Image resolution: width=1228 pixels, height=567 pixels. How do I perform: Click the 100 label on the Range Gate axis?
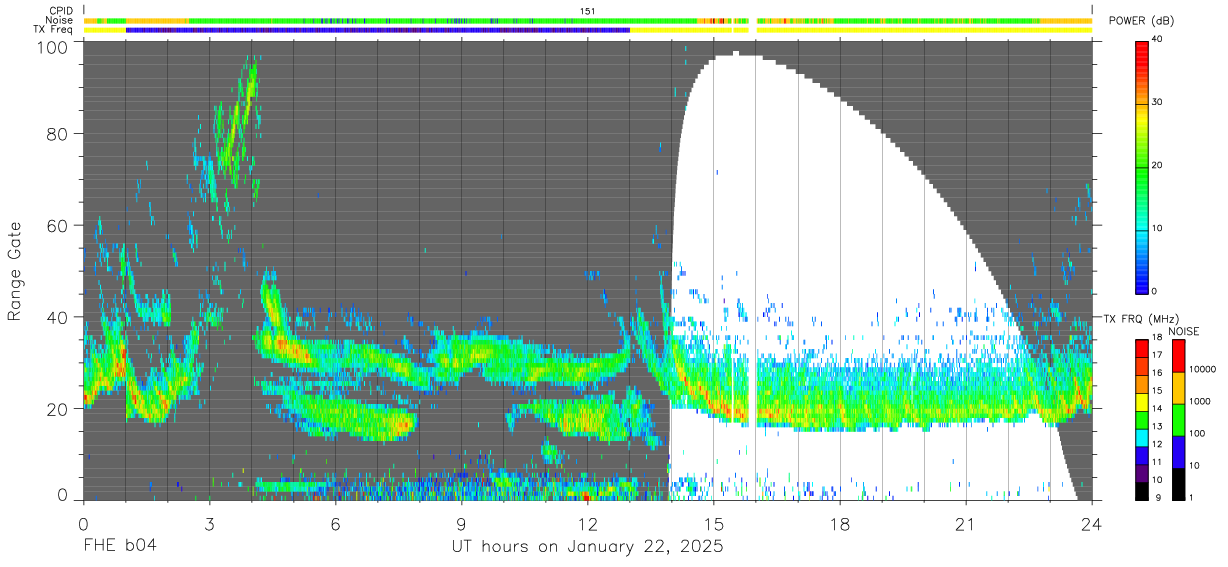pyautogui.click(x=54, y=46)
